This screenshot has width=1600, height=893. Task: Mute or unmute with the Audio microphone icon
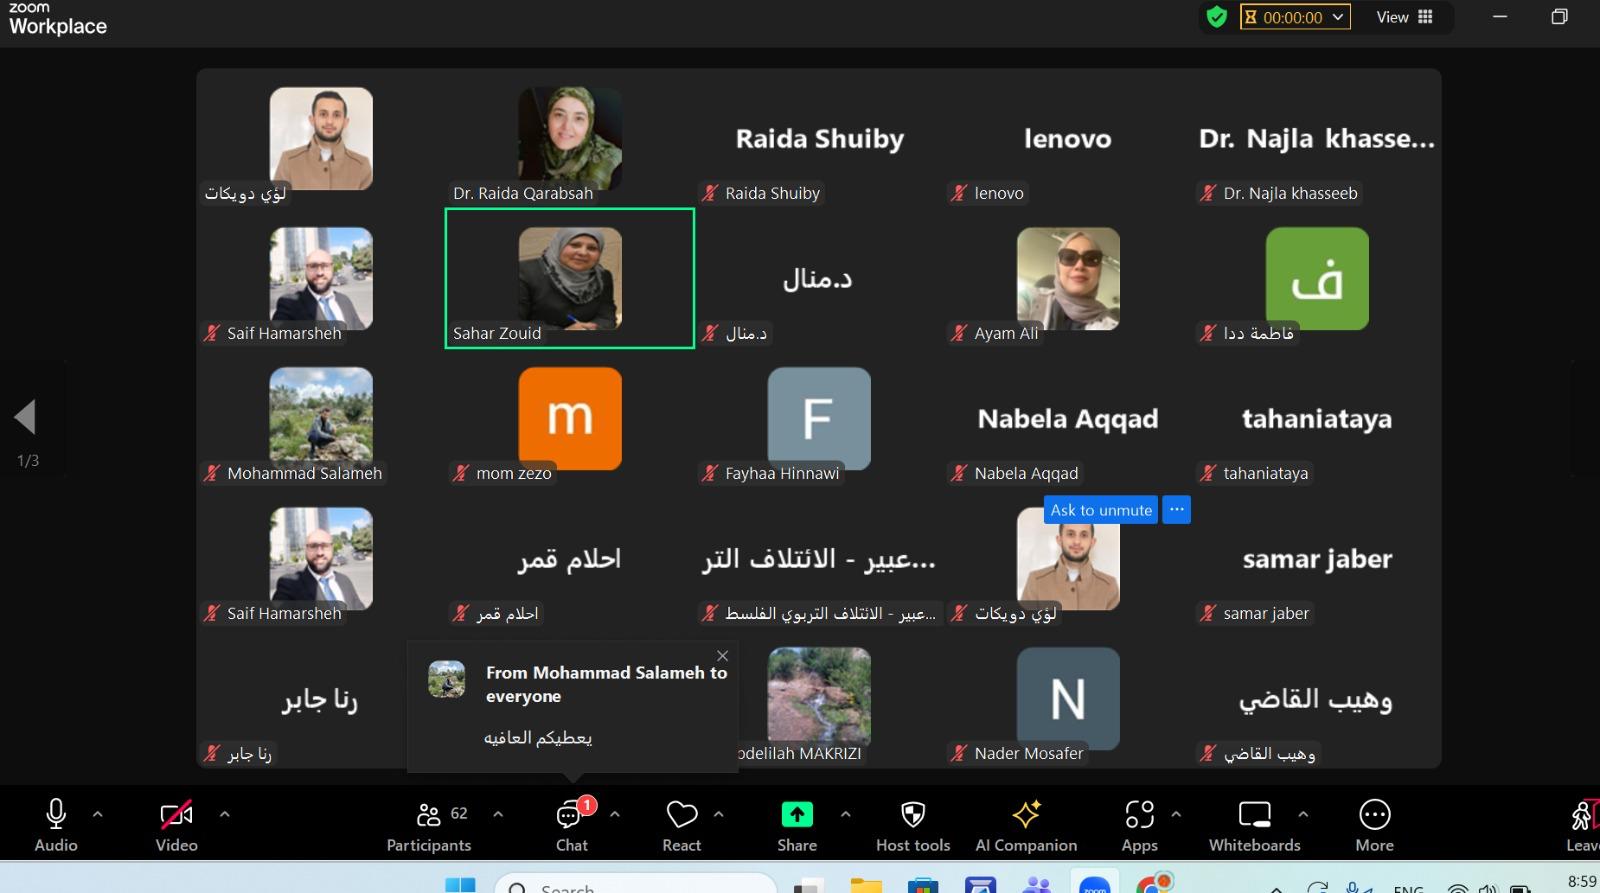[x=56, y=815]
